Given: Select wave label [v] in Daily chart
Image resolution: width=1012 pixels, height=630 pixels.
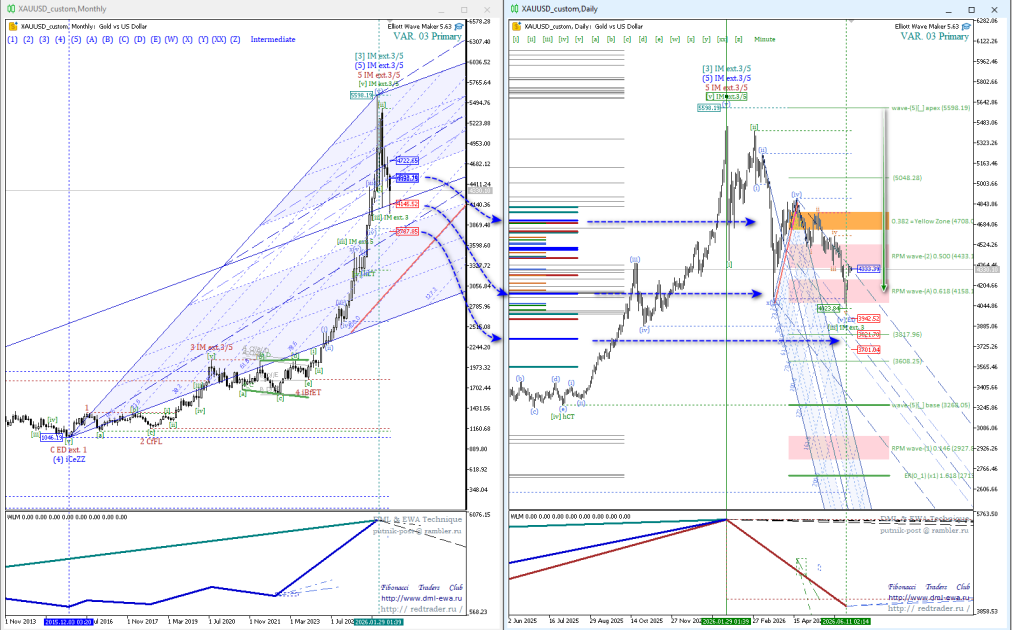Looking at the screenshot, I should point(579,39).
